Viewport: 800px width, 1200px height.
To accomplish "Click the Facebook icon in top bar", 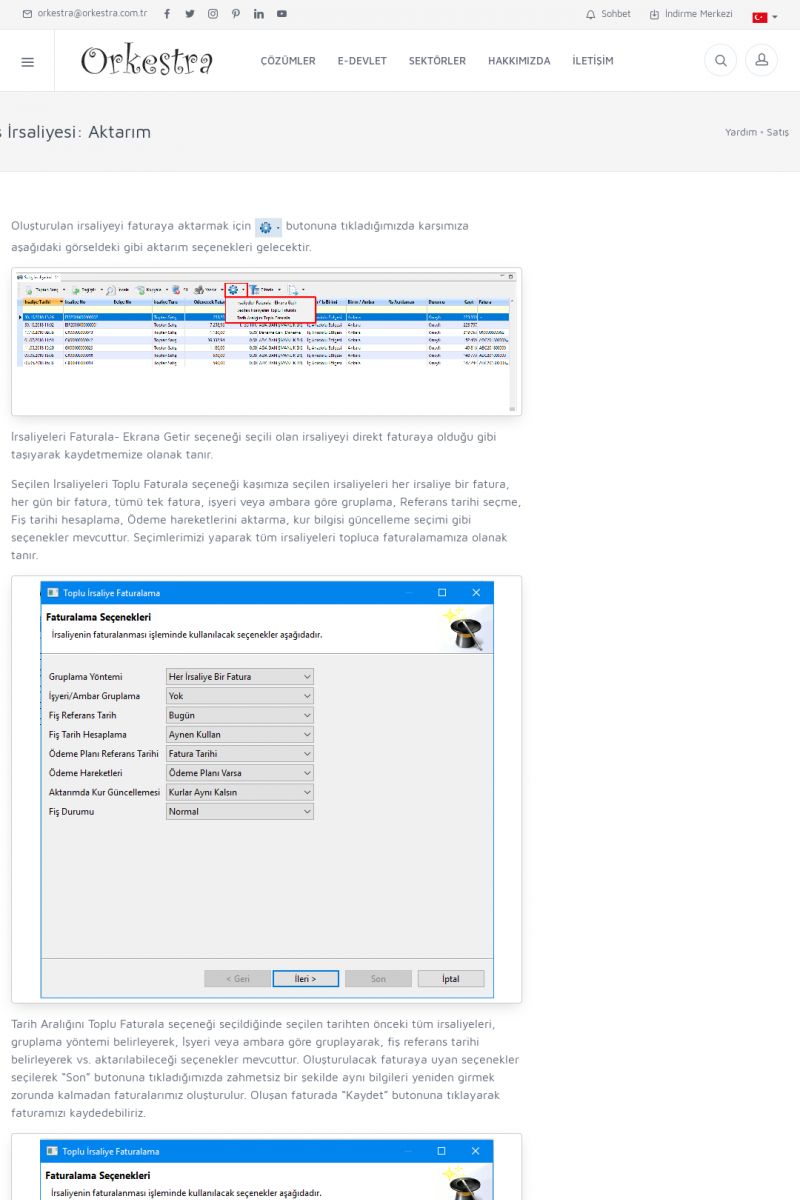I will (x=166, y=14).
